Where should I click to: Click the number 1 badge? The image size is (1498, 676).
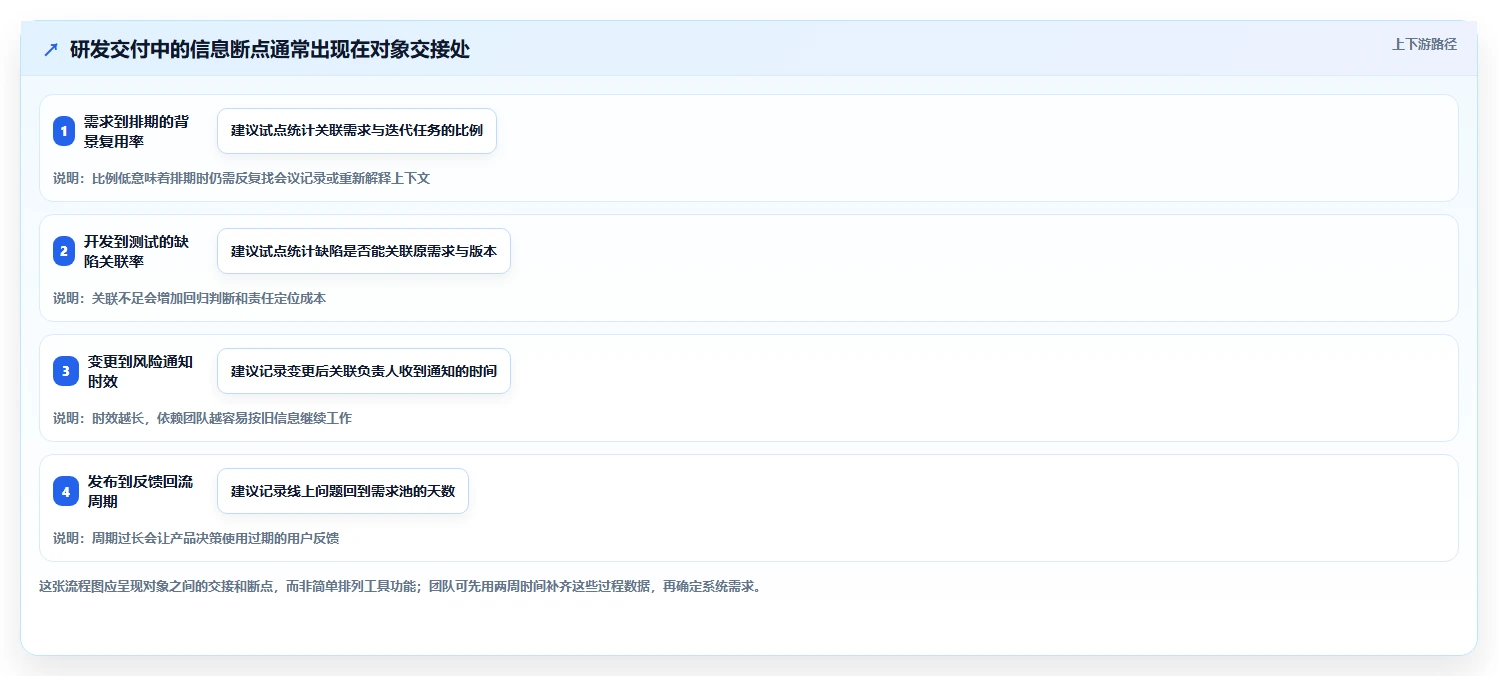point(64,131)
